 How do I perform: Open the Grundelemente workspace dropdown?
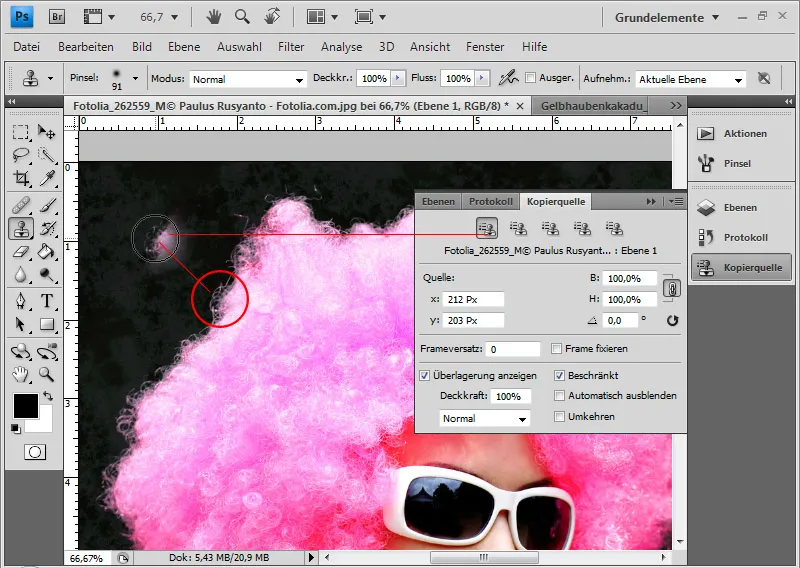[x=666, y=17]
